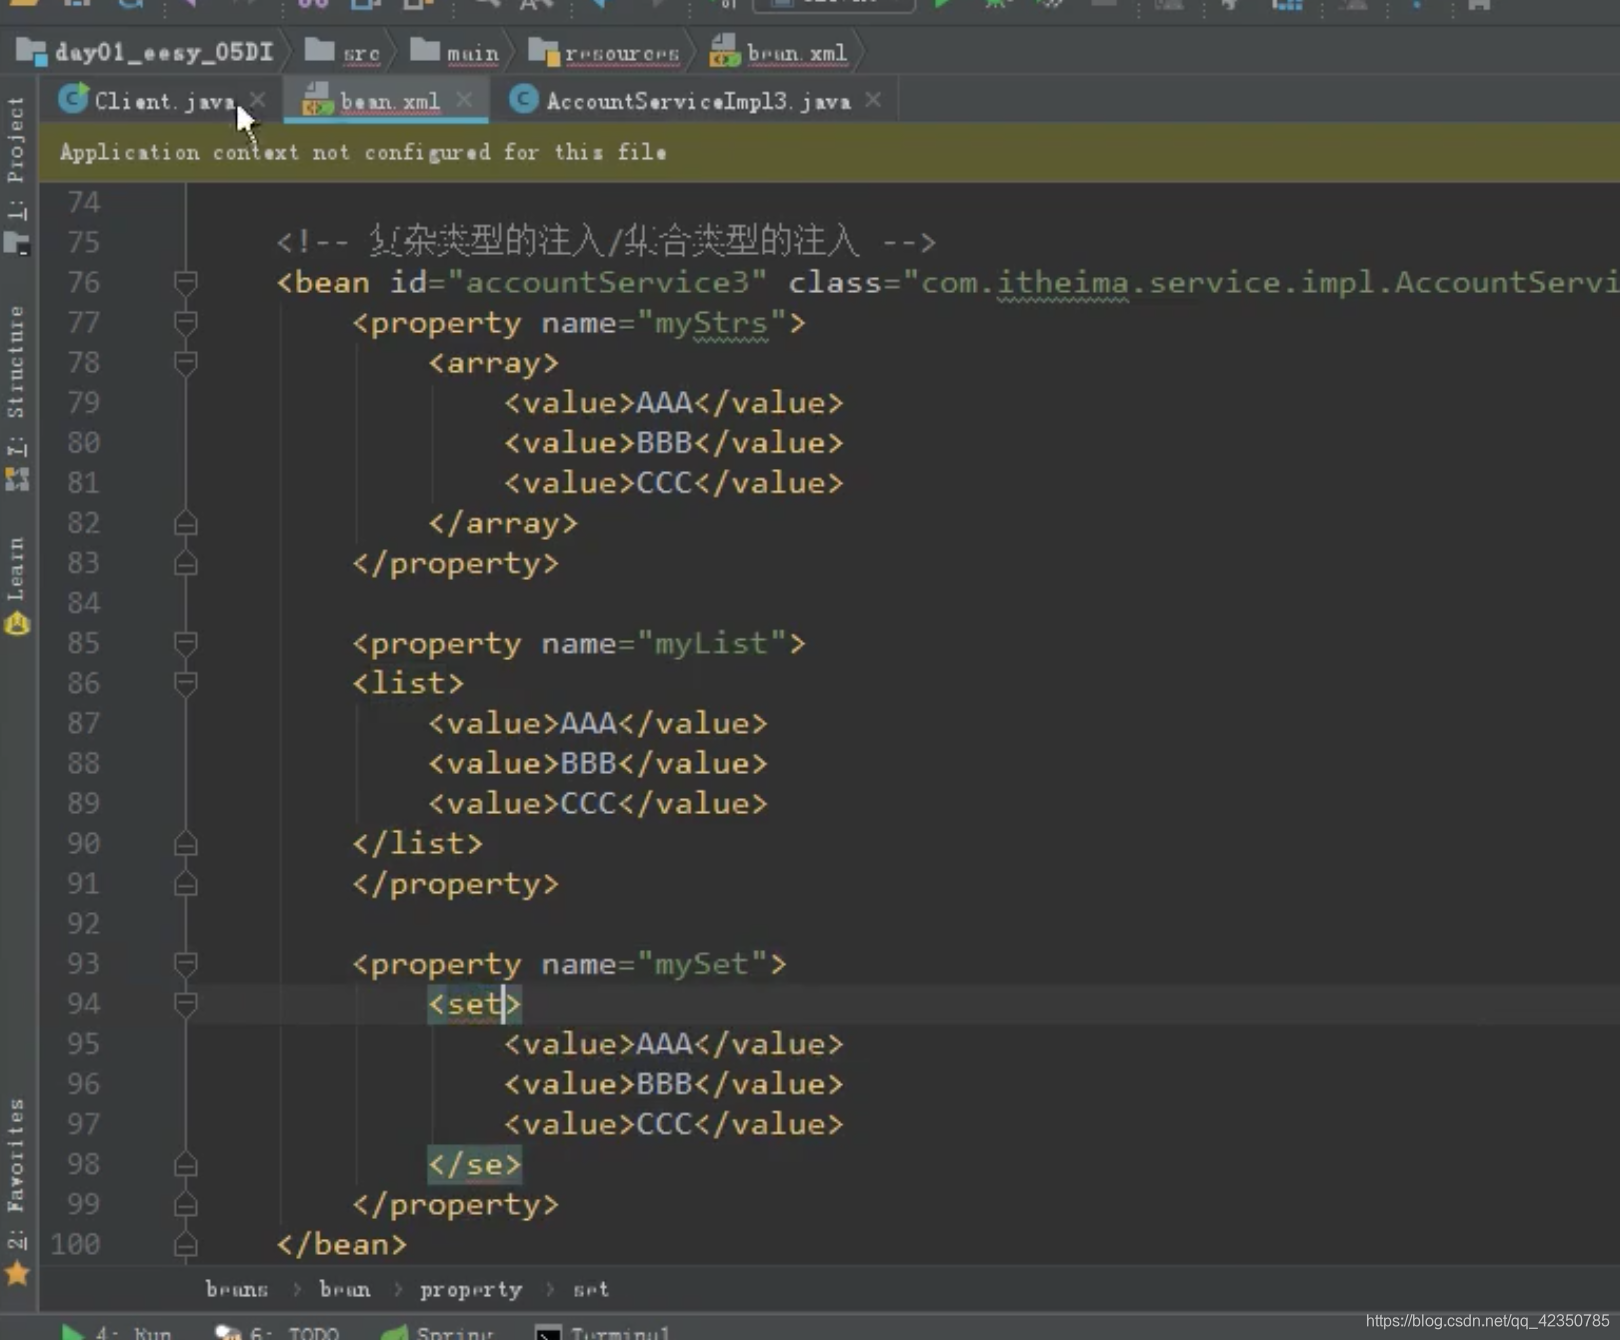Image resolution: width=1620 pixels, height=1340 pixels.
Task: Select 'set' in the bottom XML breadcrumb
Action: pyautogui.click(x=591, y=1289)
